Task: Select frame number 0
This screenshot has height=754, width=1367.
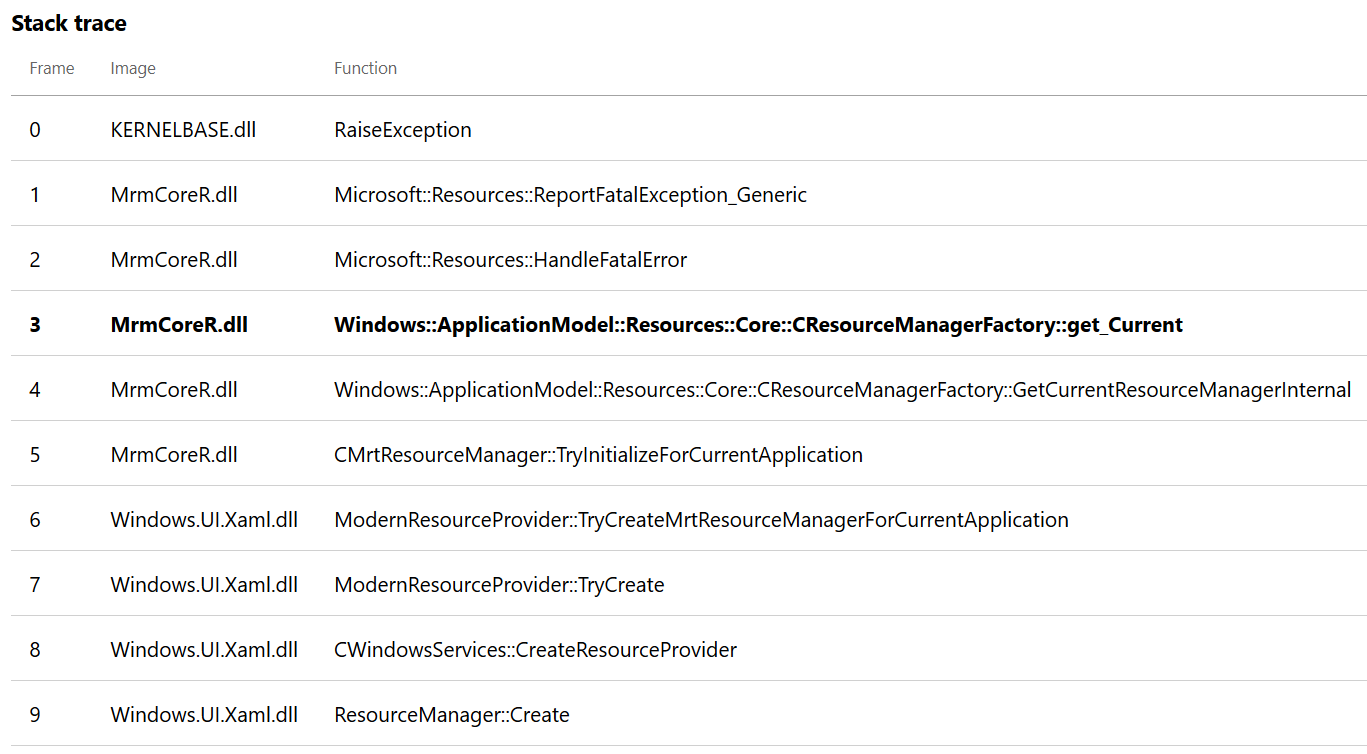Action: click(35, 130)
